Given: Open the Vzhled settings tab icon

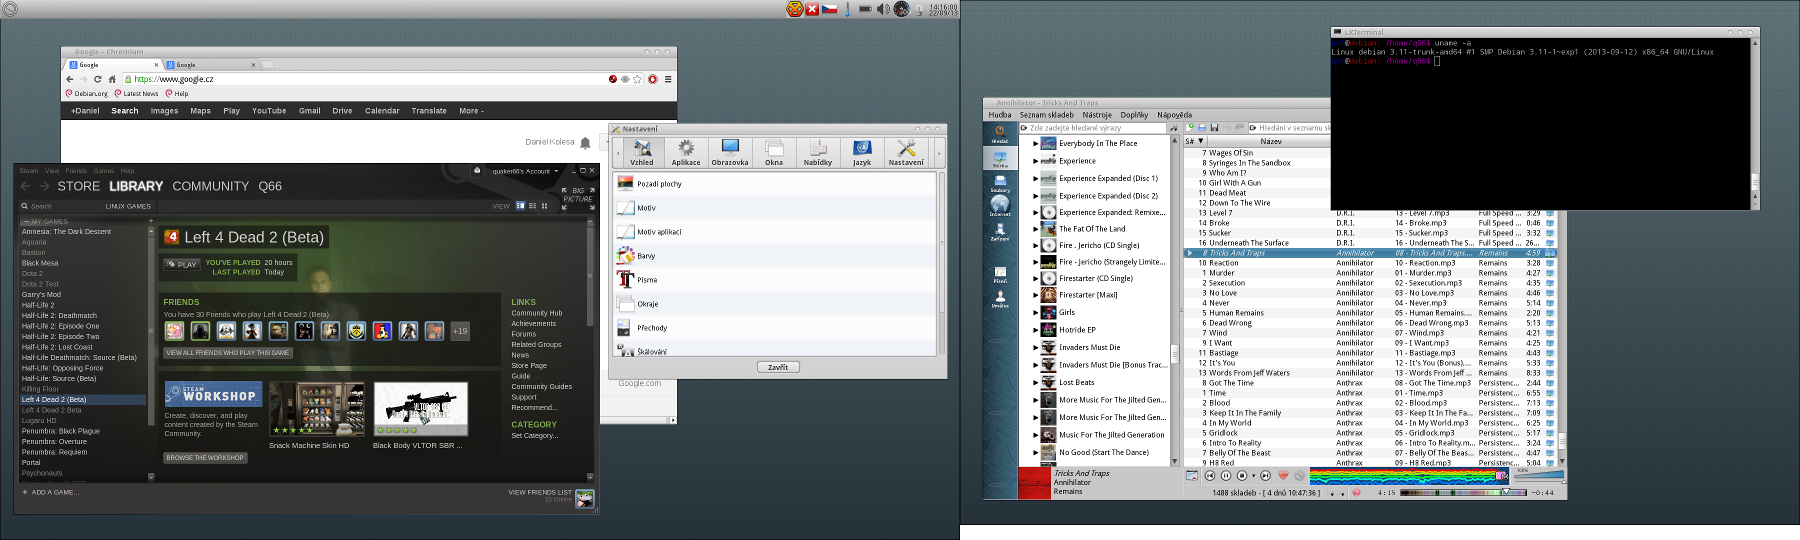Looking at the screenshot, I should coord(642,153).
